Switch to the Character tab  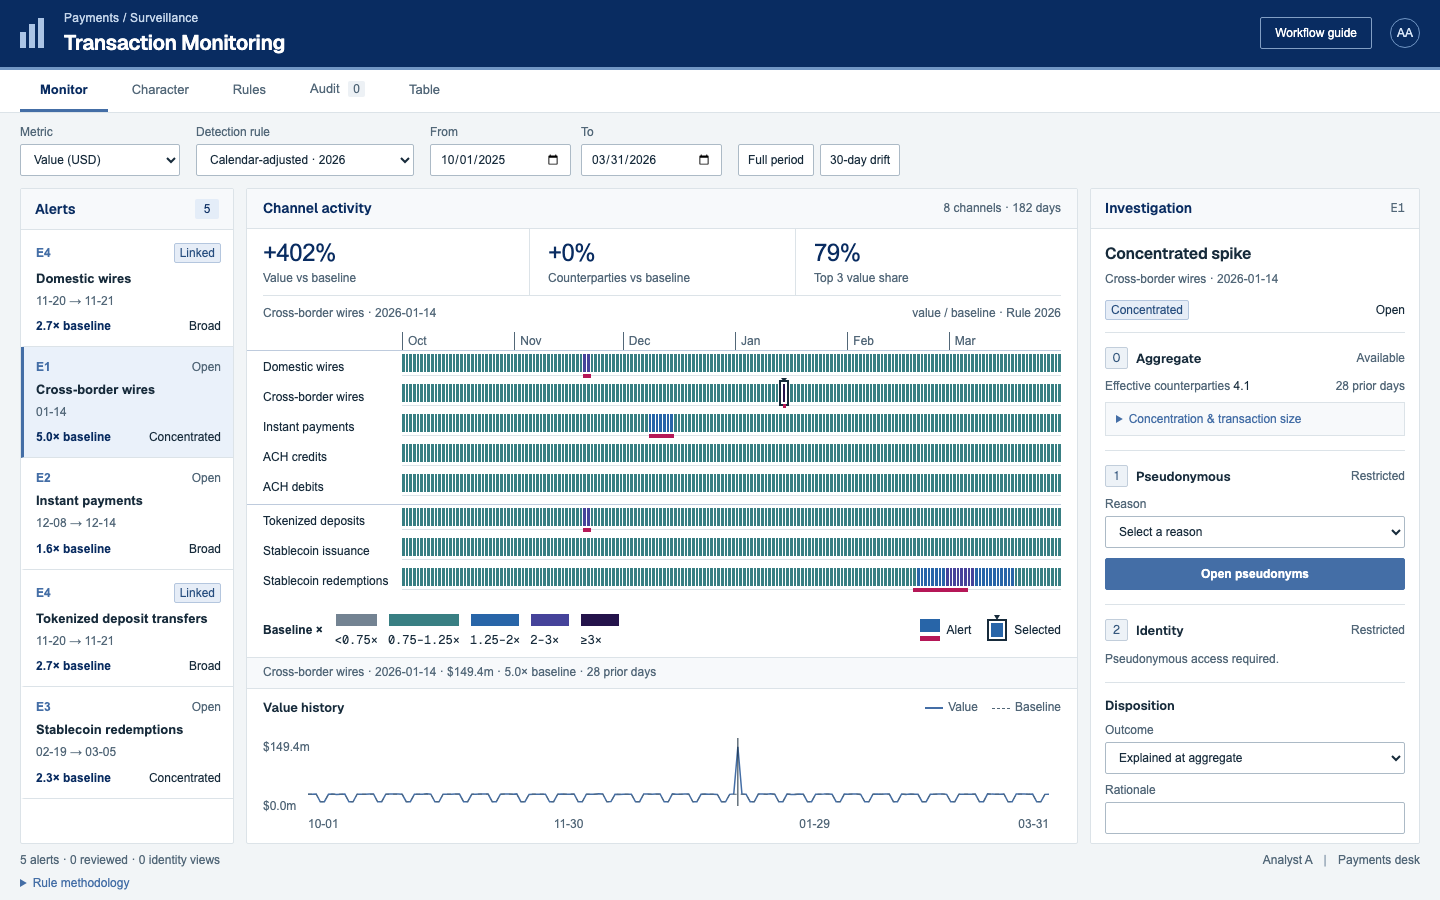160,90
